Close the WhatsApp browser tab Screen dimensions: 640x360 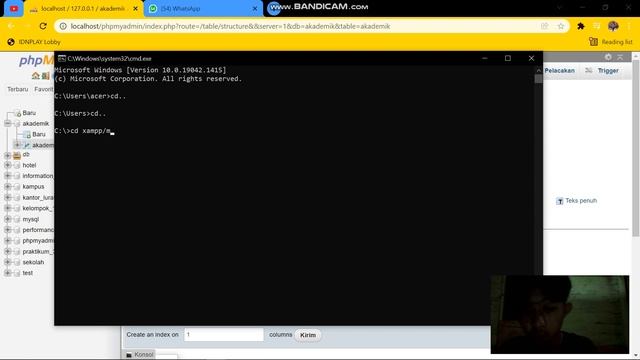pyautogui.click(x=255, y=9)
